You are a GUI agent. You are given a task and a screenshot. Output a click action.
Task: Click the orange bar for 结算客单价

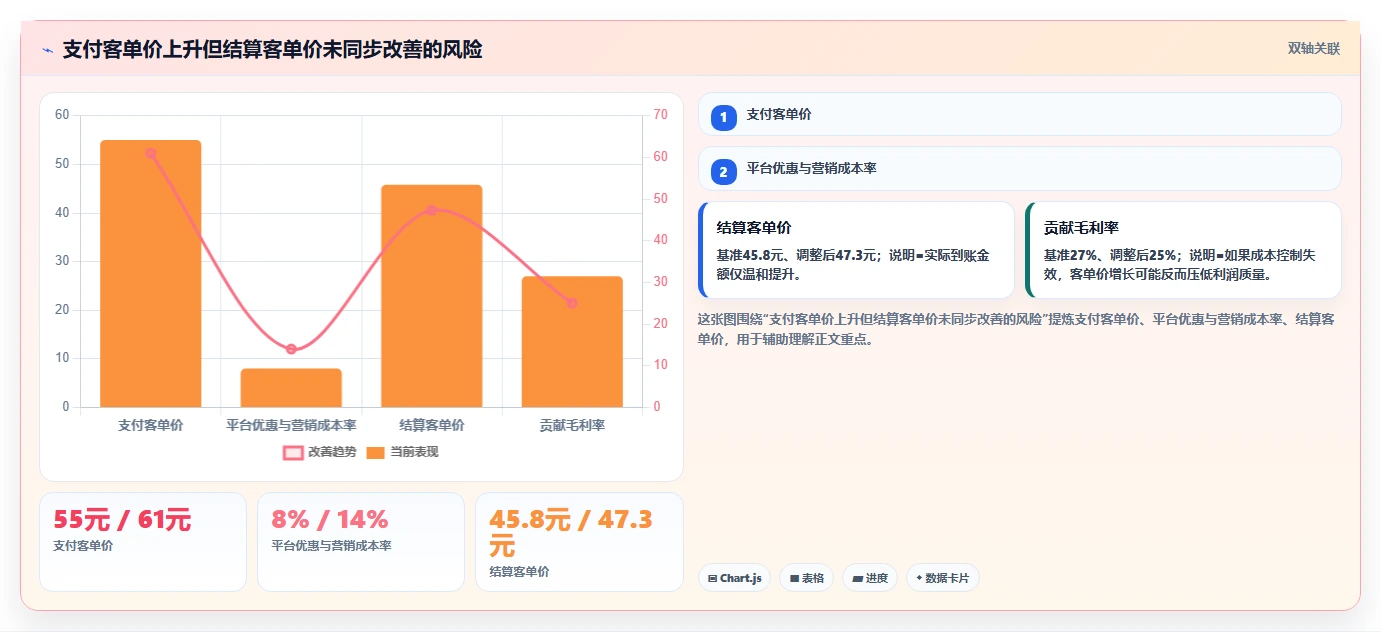tap(432, 296)
